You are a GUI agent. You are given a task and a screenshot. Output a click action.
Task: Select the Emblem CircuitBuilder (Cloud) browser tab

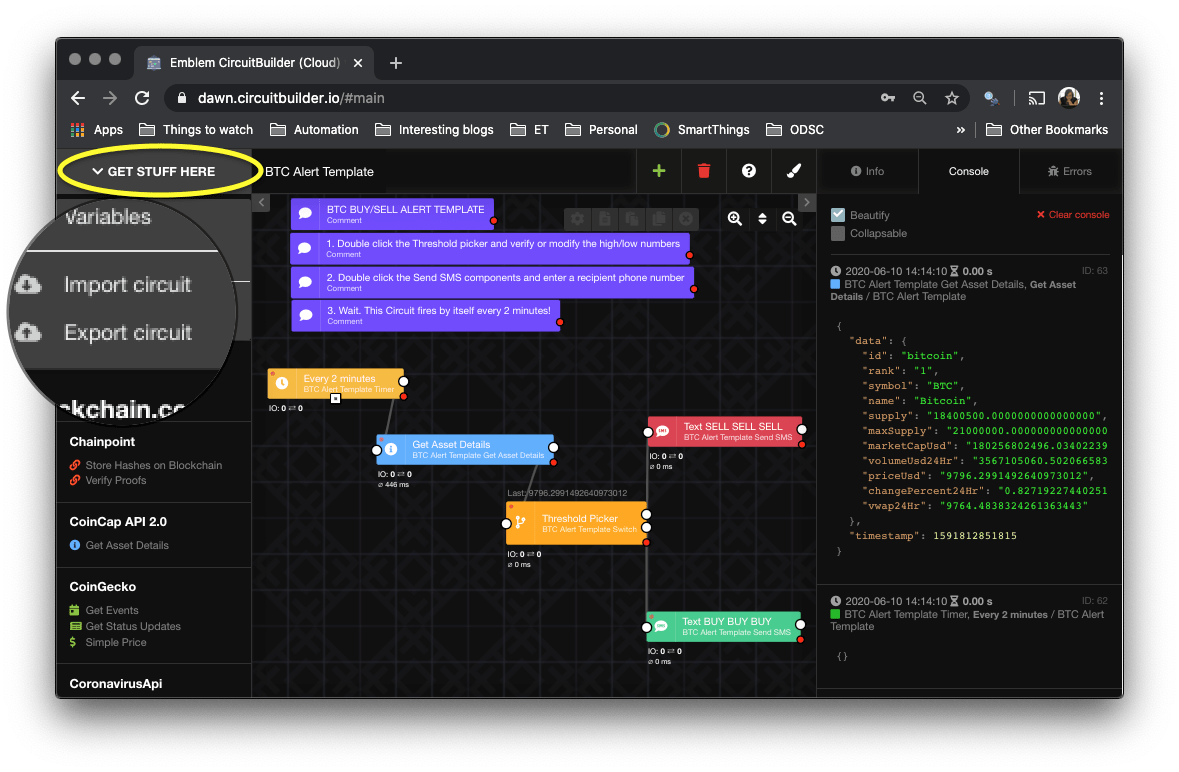coord(254,63)
